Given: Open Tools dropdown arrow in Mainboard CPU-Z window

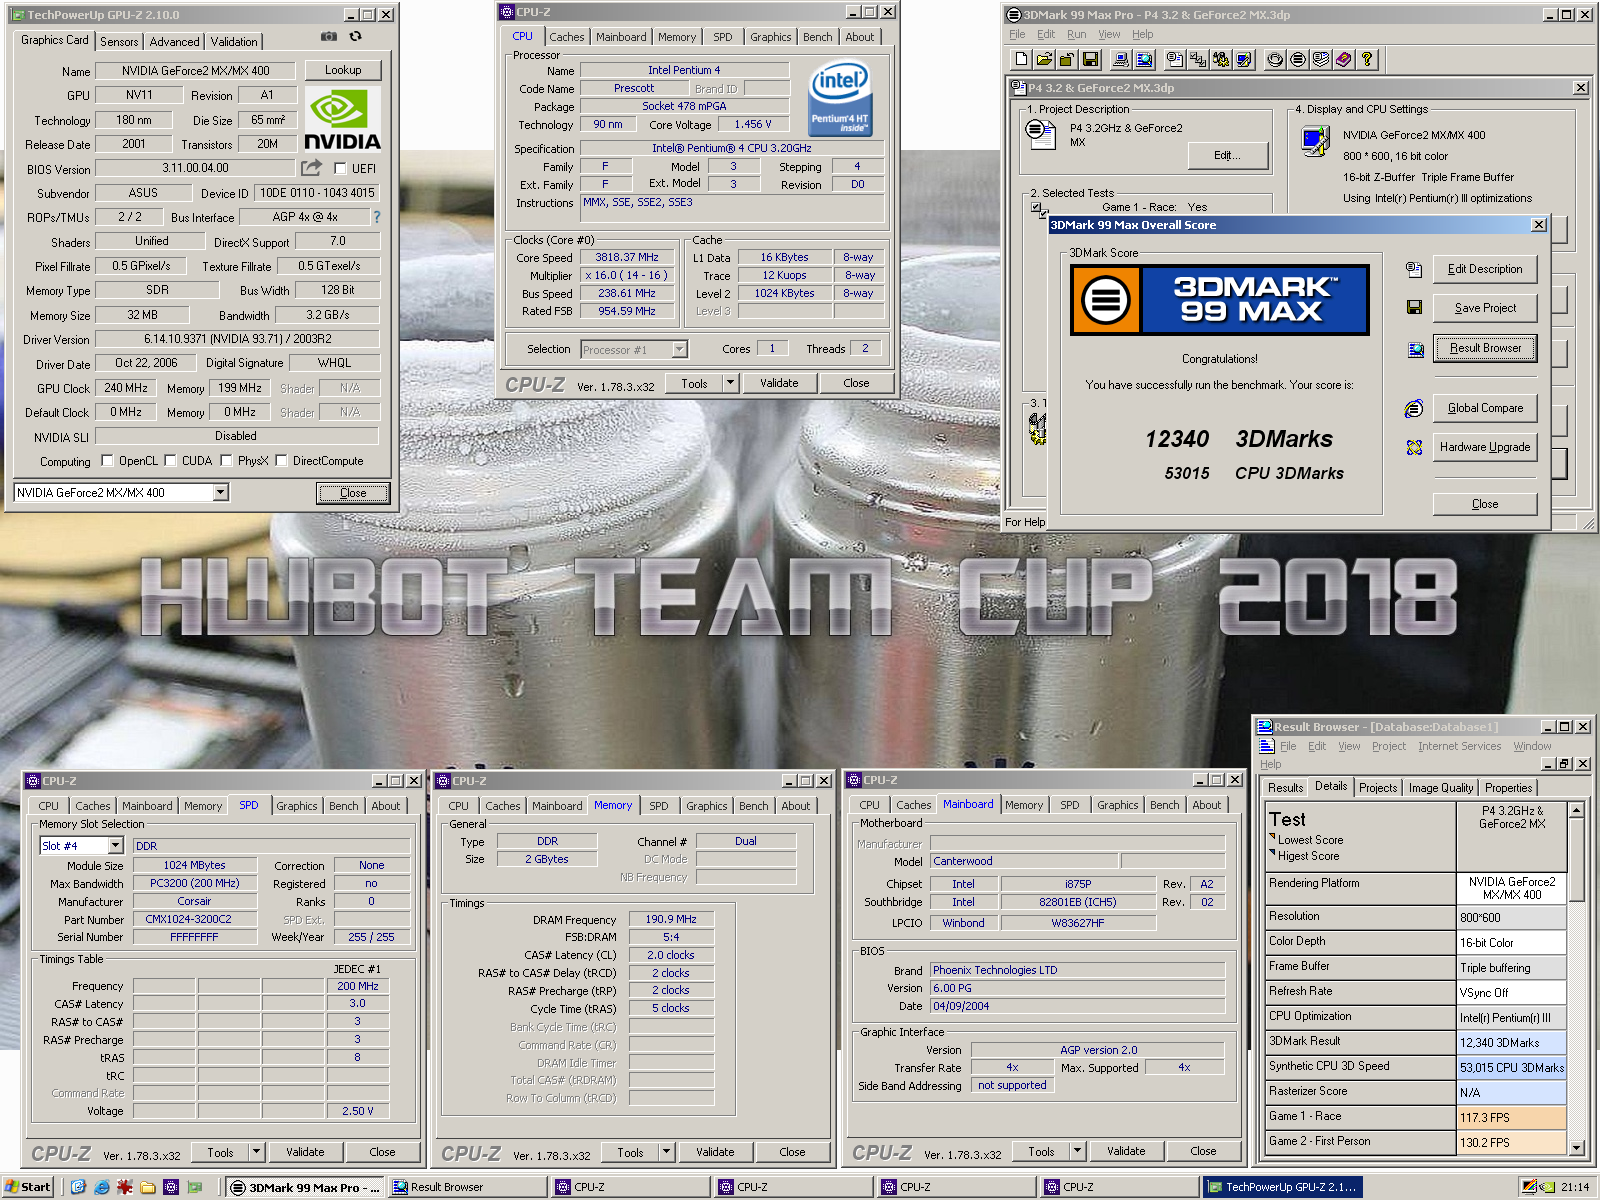Looking at the screenshot, I should pos(1077,1151).
